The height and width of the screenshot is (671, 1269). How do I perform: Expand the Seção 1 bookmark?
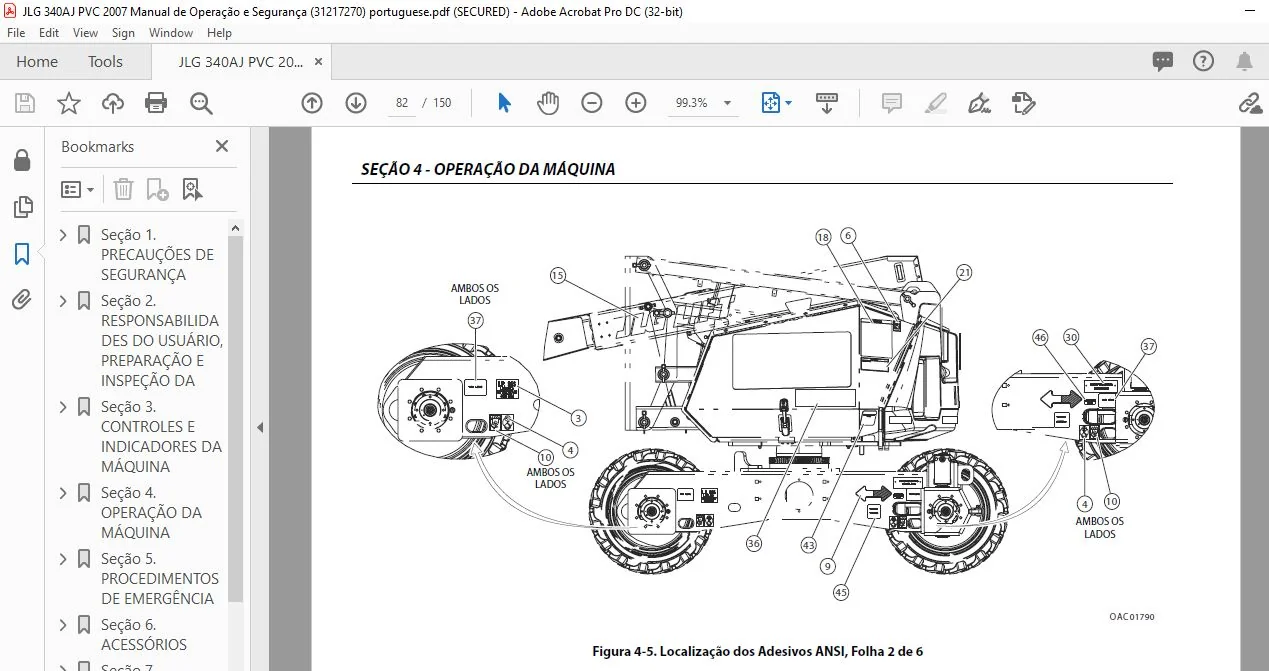point(64,235)
